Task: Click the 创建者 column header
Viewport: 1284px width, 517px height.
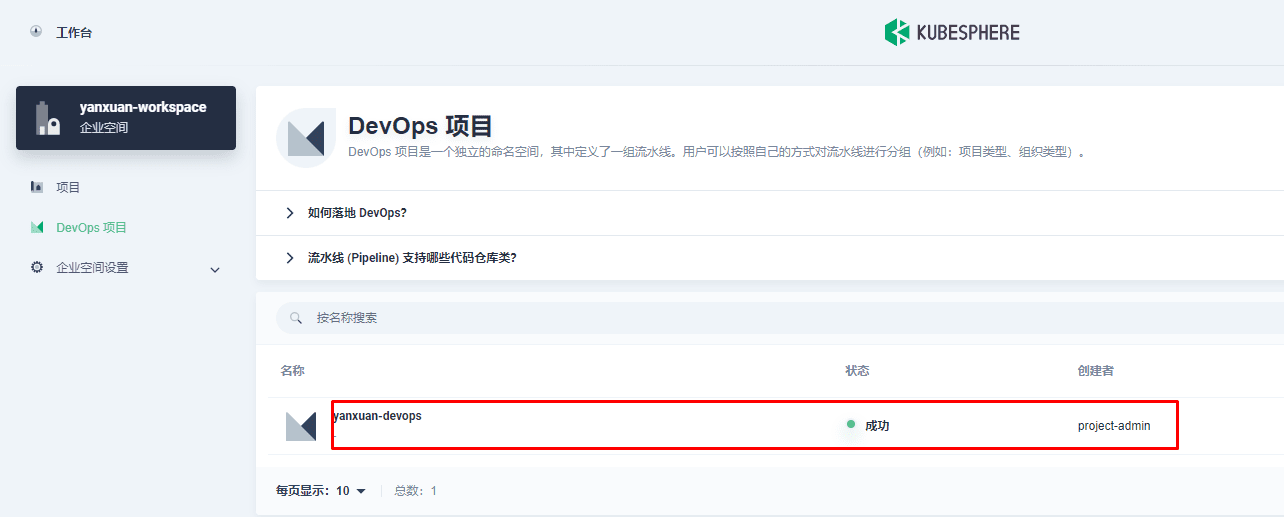Action: 1096,371
